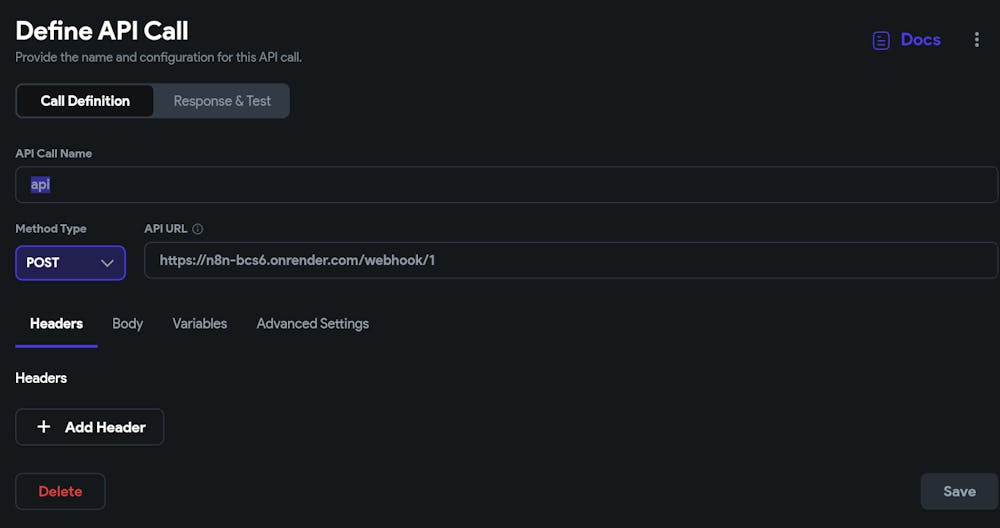1000x528 pixels.
Task: Click the info icon beside API URL
Action: [x=198, y=229]
